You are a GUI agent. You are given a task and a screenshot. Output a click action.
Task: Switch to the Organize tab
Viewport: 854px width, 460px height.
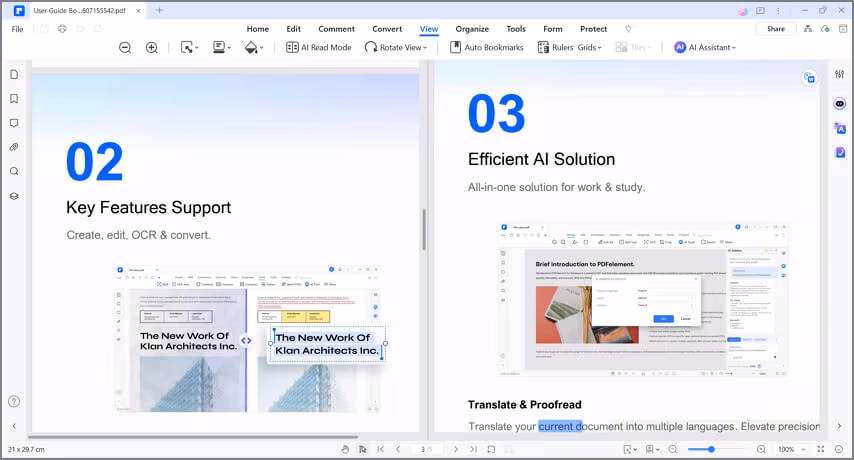tap(472, 29)
